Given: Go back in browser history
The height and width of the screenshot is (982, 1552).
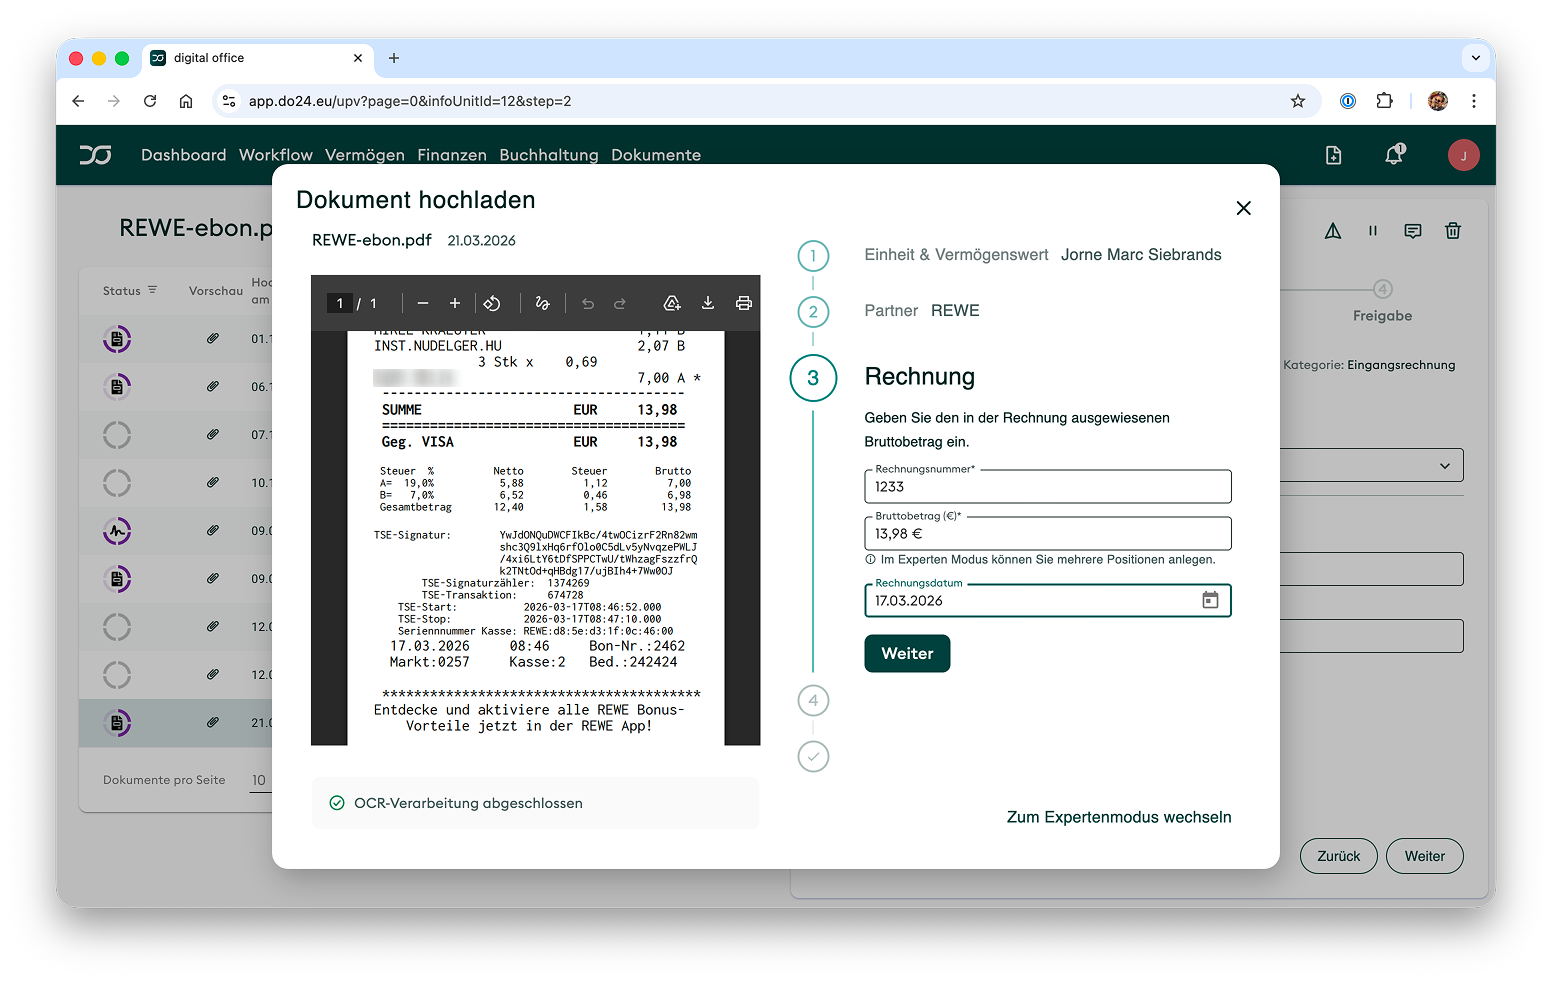Looking at the screenshot, I should pyautogui.click(x=78, y=101).
